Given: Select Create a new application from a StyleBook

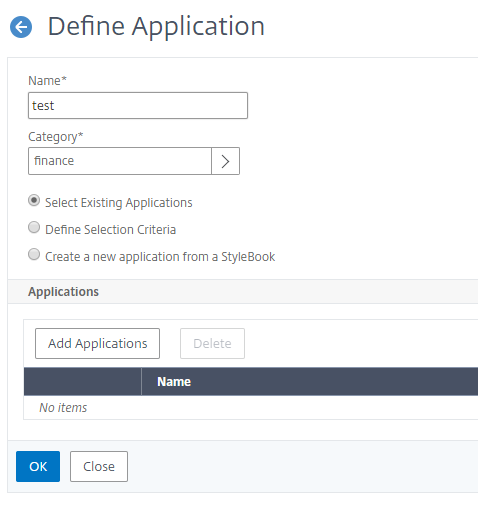Looking at the screenshot, I should point(34,255).
